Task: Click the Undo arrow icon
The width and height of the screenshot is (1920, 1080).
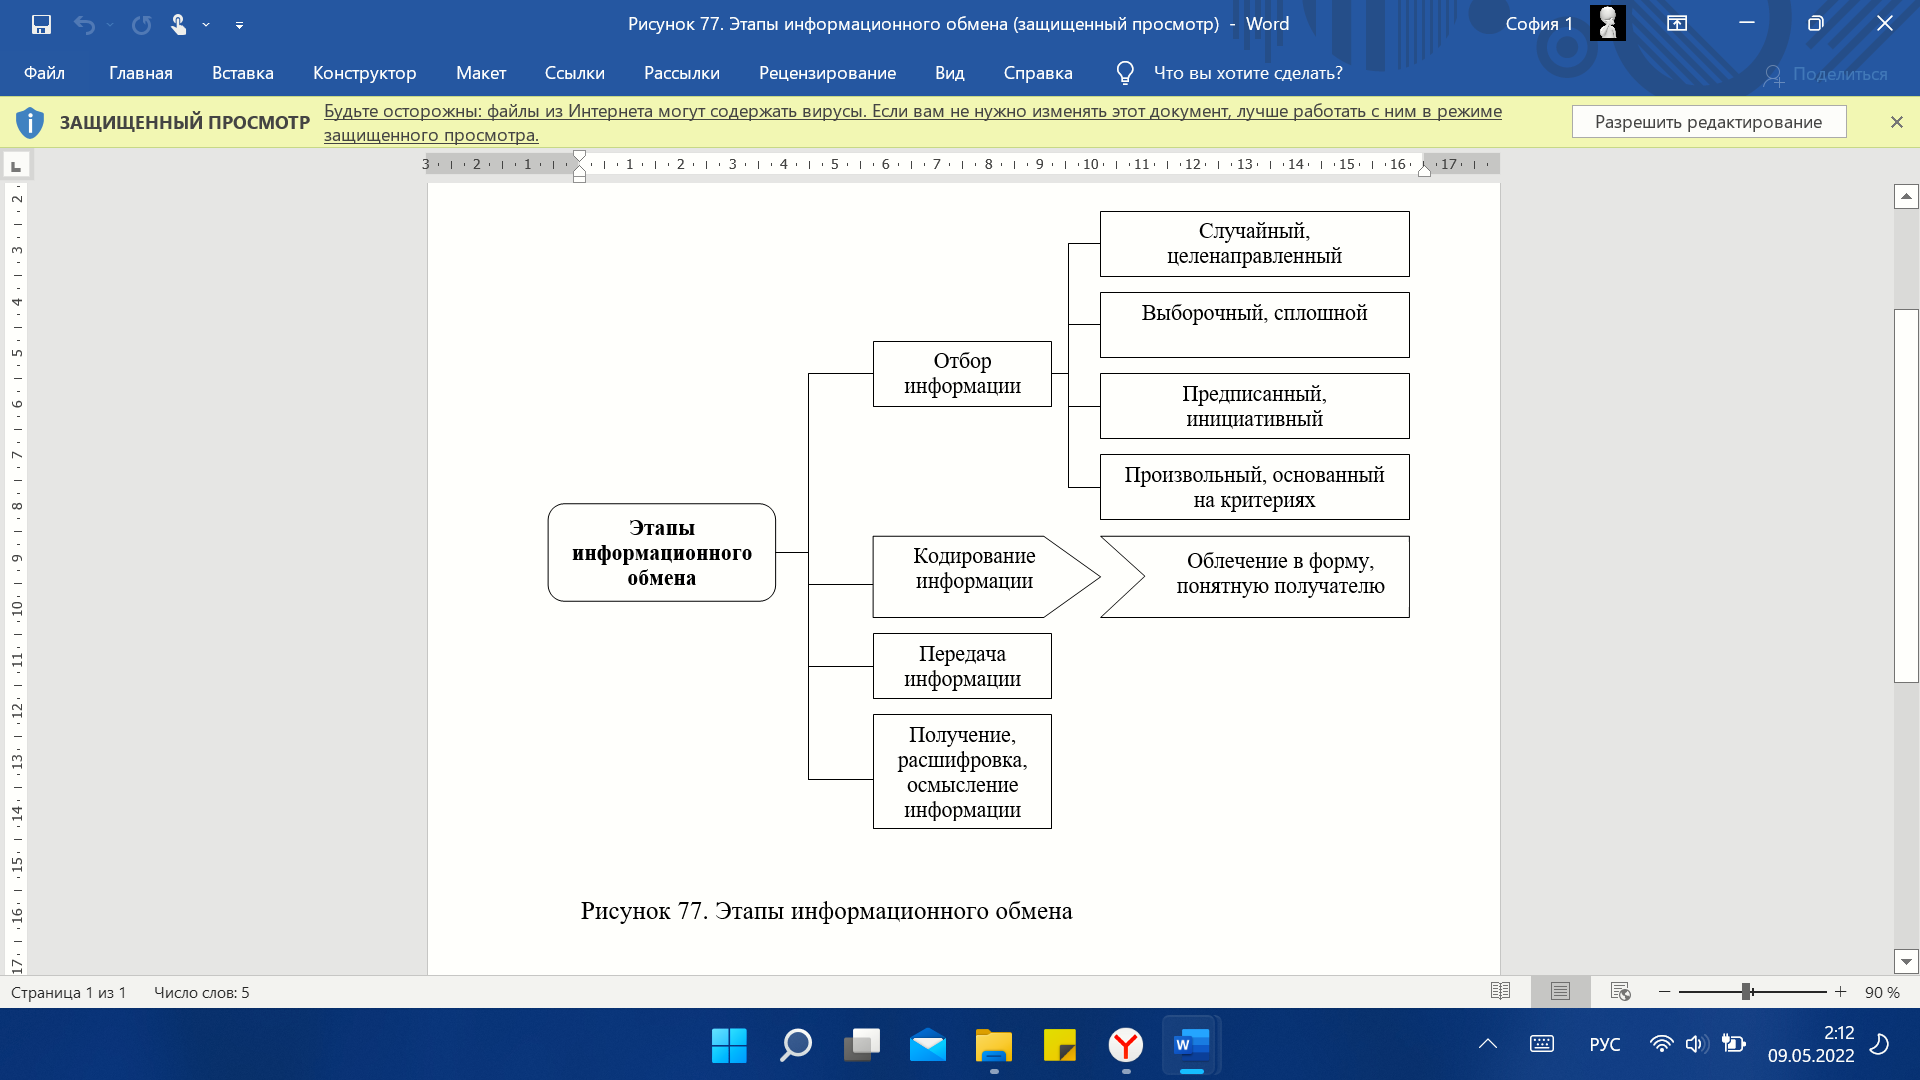Action: (x=84, y=24)
